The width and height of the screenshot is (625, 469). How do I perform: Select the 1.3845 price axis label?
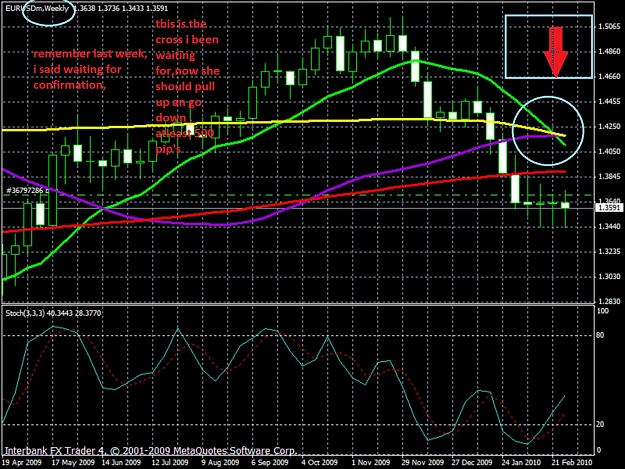(609, 177)
